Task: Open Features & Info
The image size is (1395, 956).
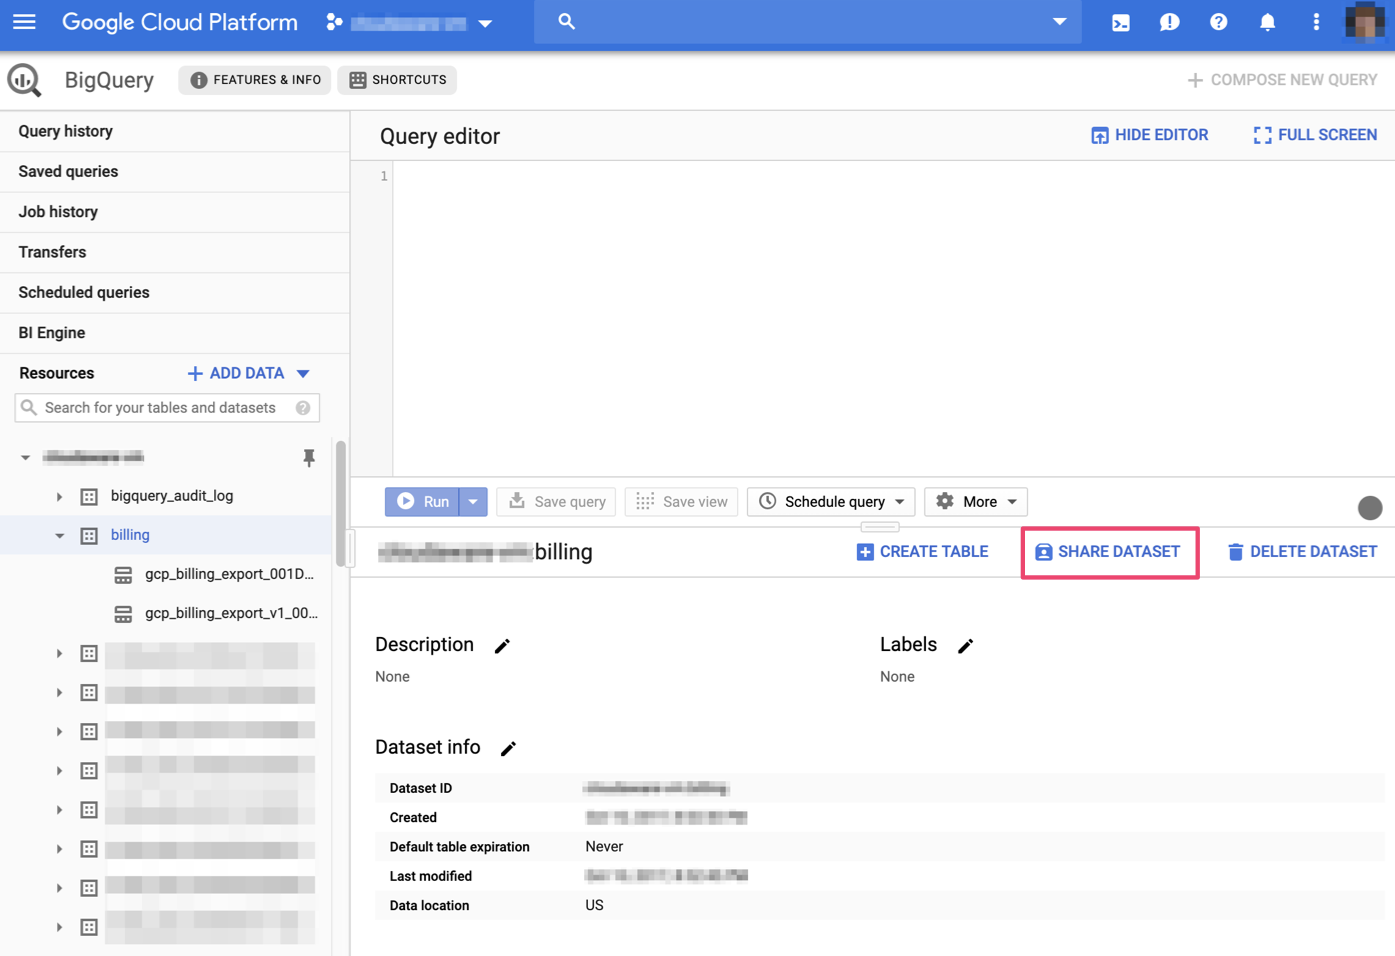Action: click(255, 80)
